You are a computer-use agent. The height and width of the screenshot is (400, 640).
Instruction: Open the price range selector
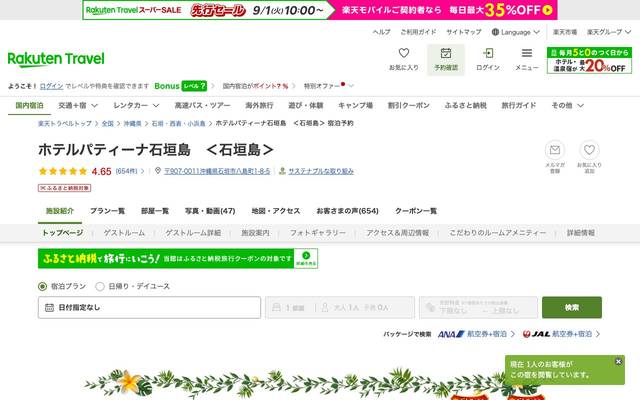click(x=478, y=307)
